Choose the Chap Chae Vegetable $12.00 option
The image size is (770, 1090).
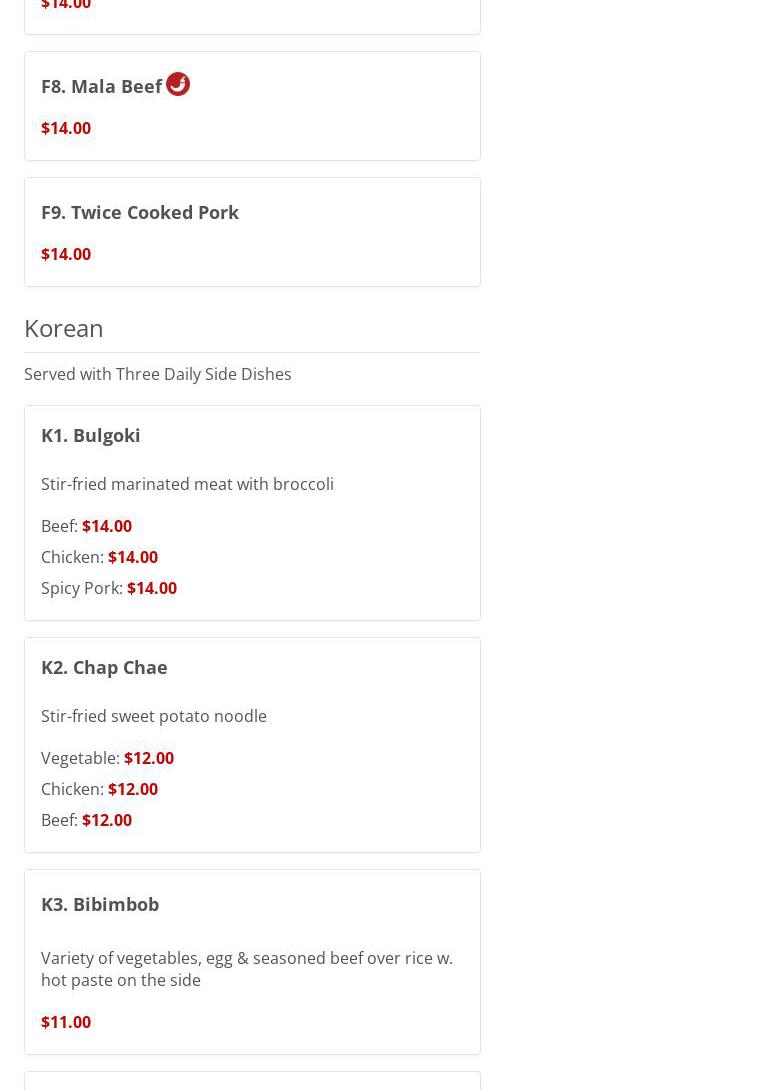tap(108, 758)
